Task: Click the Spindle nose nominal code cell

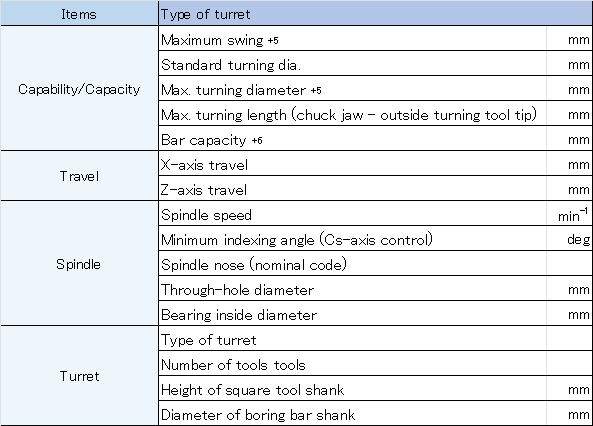Action: click(352, 263)
